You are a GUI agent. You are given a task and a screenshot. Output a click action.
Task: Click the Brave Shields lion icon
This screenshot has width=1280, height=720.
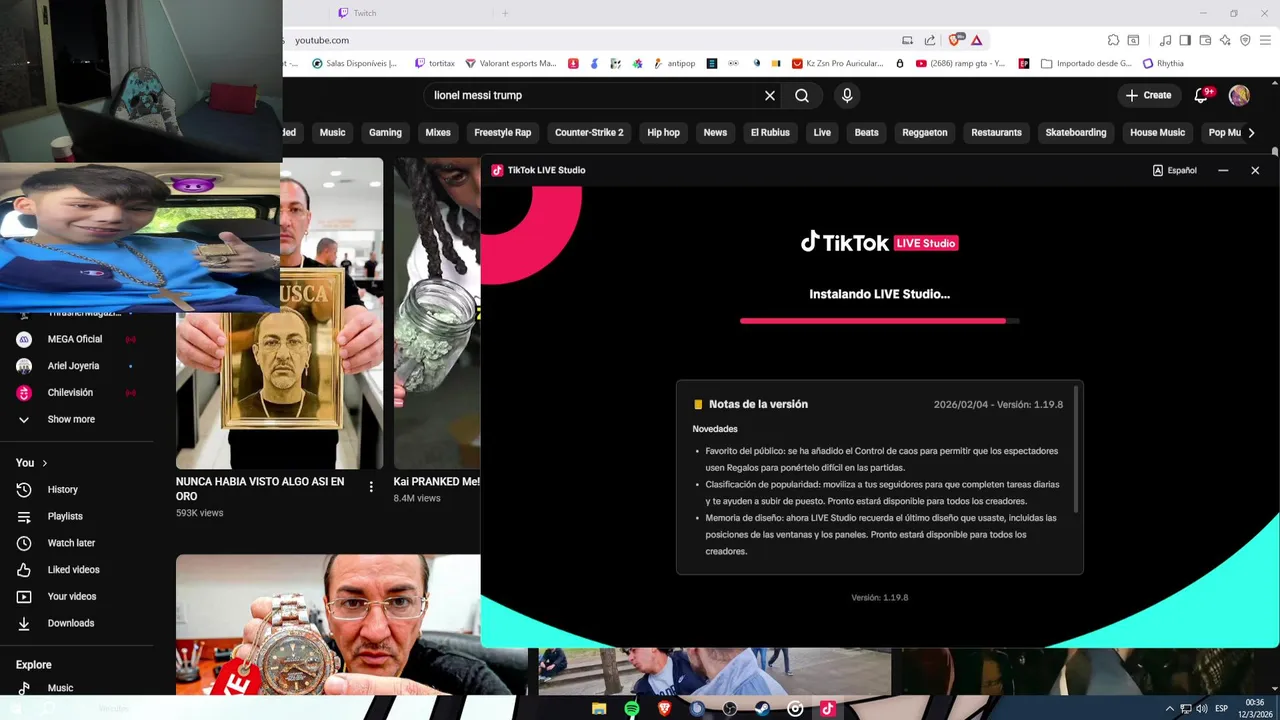(x=956, y=40)
